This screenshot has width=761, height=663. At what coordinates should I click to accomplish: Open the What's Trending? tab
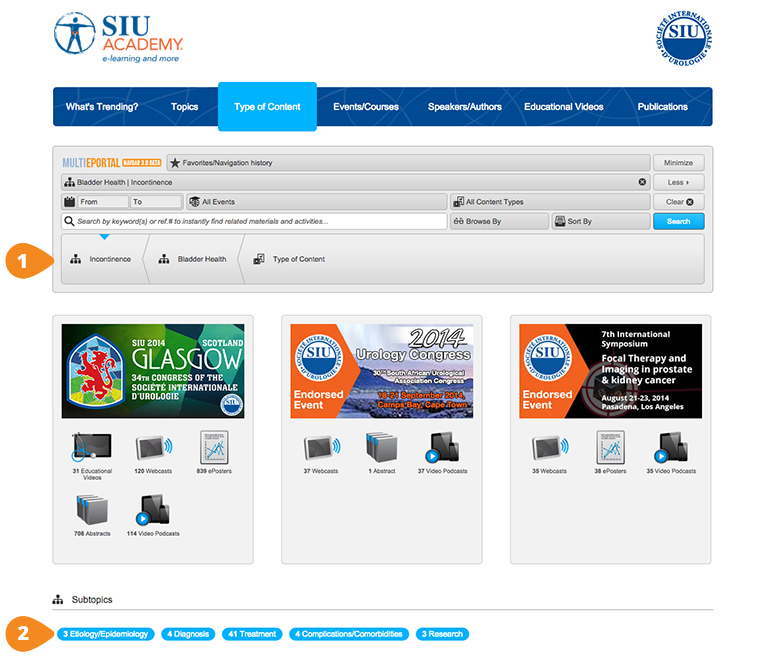102,107
